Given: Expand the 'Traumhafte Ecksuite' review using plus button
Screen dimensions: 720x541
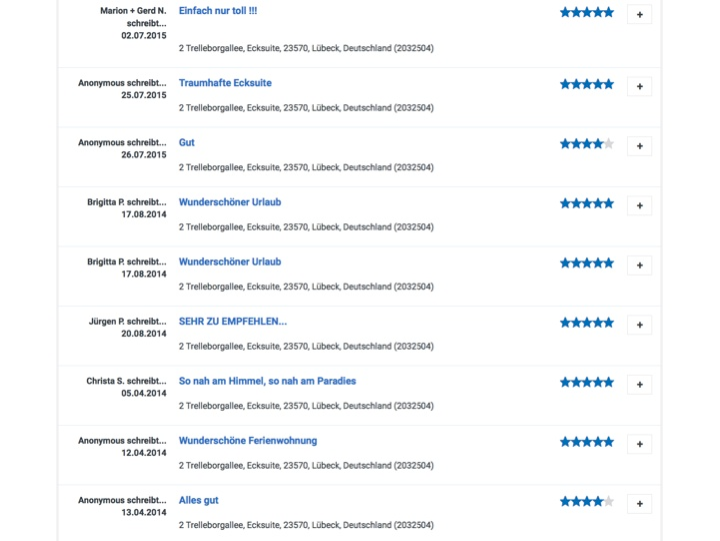Looking at the screenshot, I should tap(640, 86).
